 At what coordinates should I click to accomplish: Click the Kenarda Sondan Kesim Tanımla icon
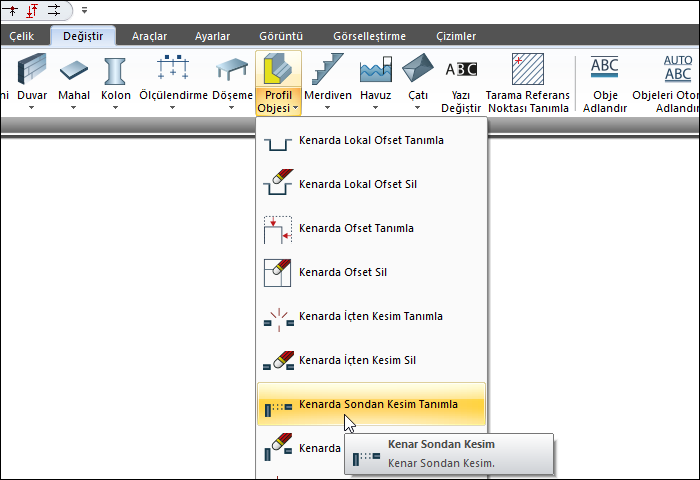click(x=279, y=408)
